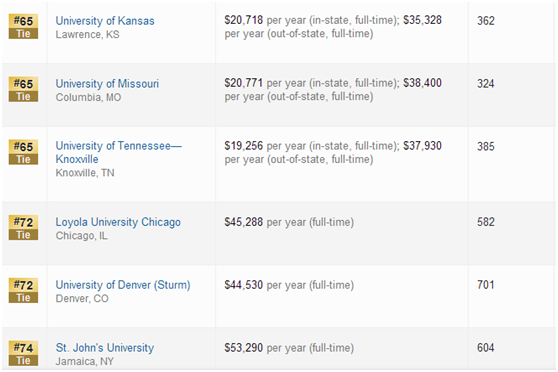558x372 pixels.
Task: Open University of Tennessee—Knoxville link
Action: [119, 152]
